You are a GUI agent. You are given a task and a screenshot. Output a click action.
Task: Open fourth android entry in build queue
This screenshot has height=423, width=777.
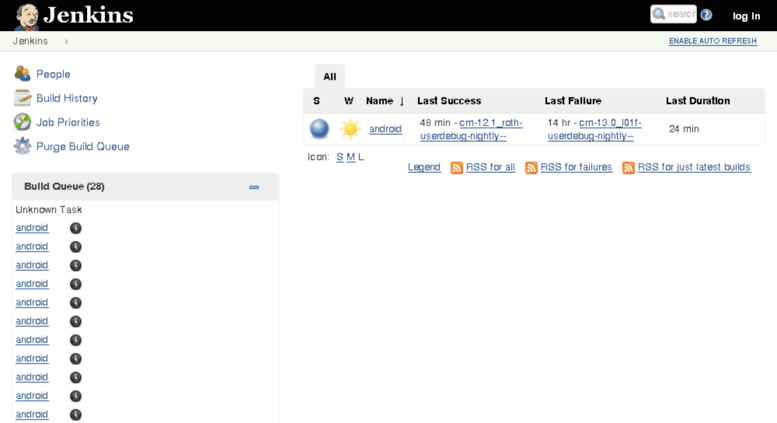click(x=32, y=284)
